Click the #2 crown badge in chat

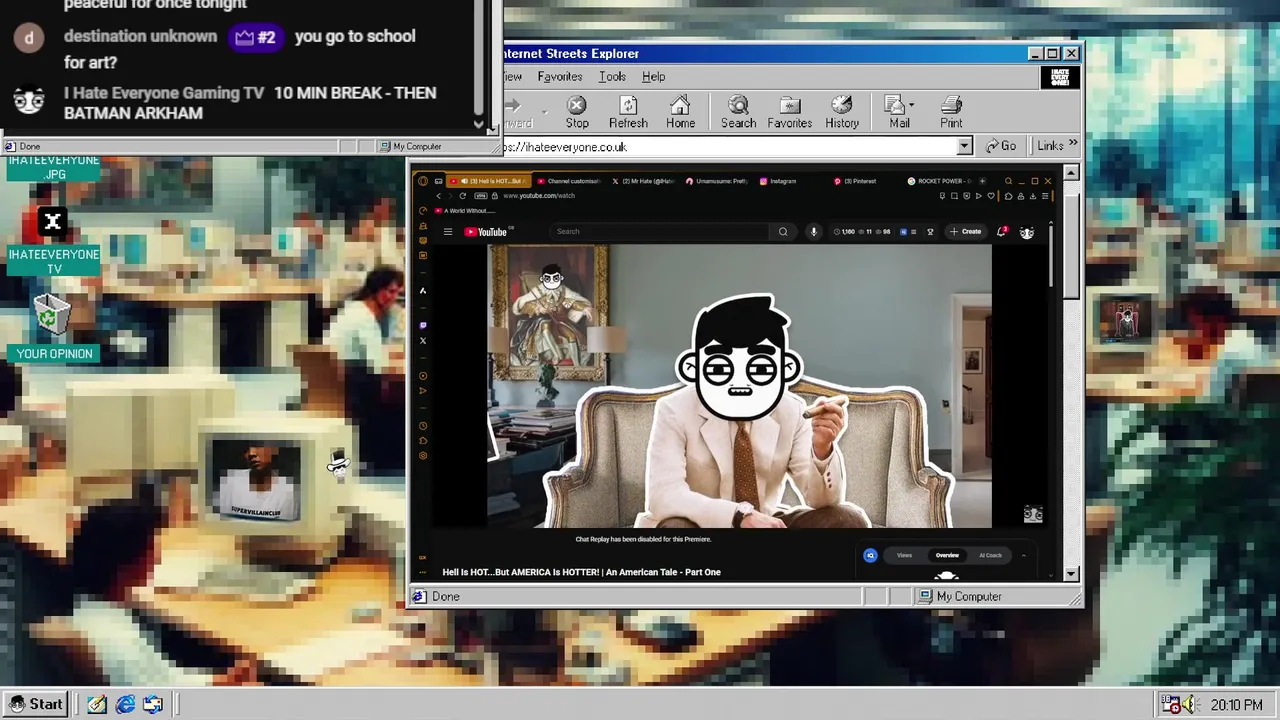click(256, 37)
